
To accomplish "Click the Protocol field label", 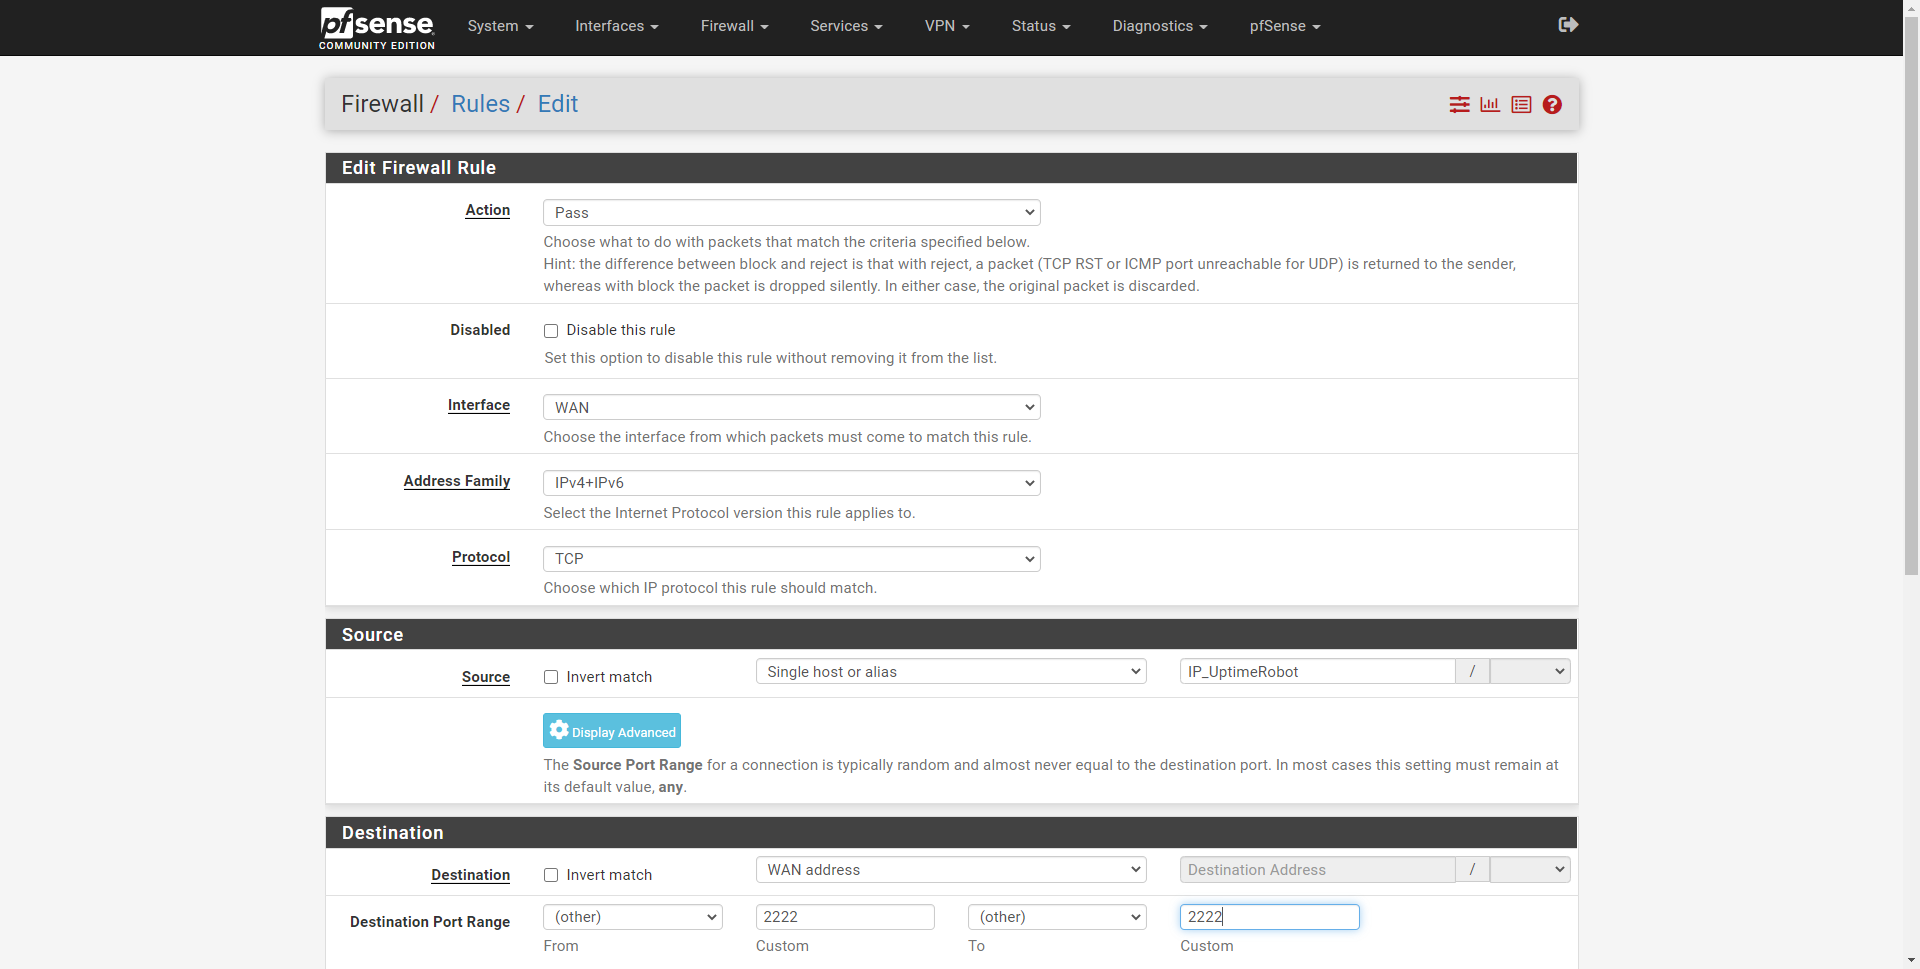I will [481, 557].
